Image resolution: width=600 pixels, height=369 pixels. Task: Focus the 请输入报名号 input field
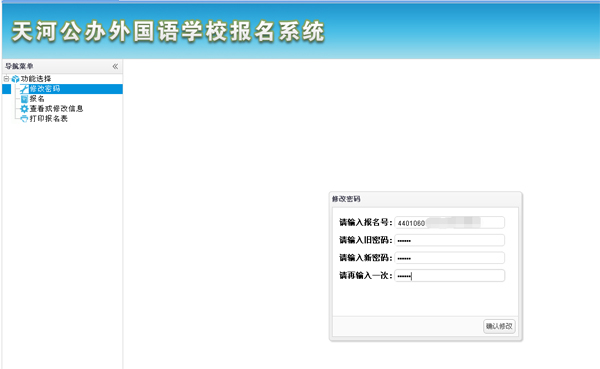point(450,222)
